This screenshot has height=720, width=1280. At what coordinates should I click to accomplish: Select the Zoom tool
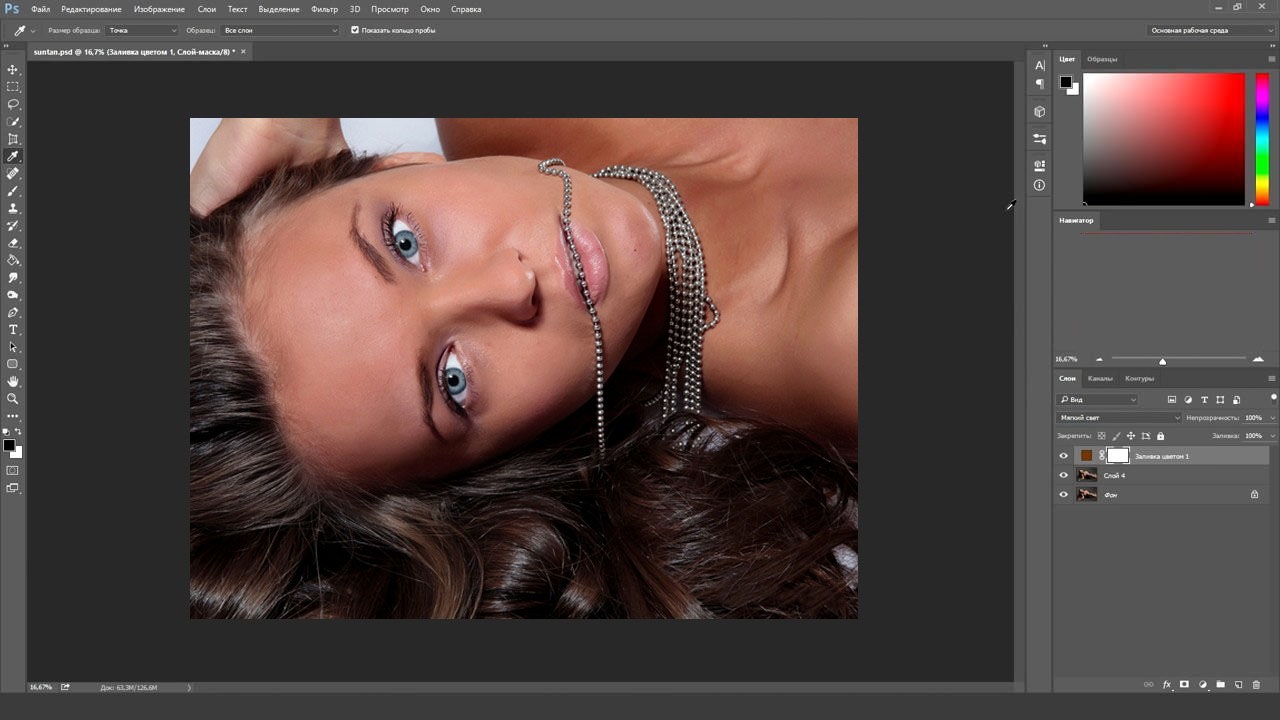13,398
